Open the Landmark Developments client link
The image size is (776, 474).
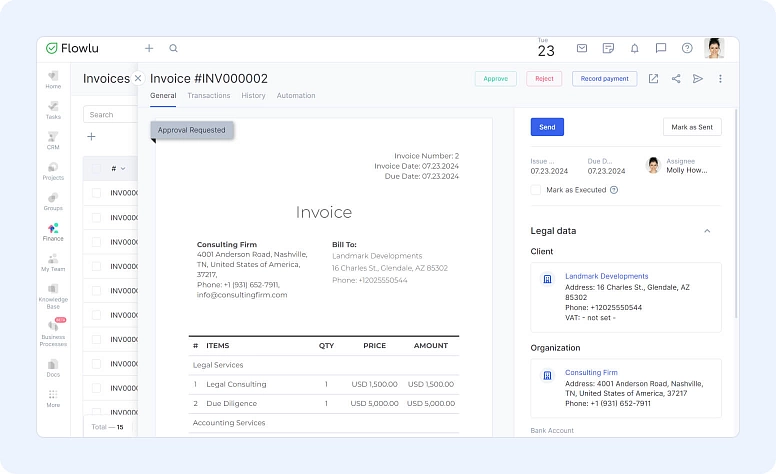[606, 276]
